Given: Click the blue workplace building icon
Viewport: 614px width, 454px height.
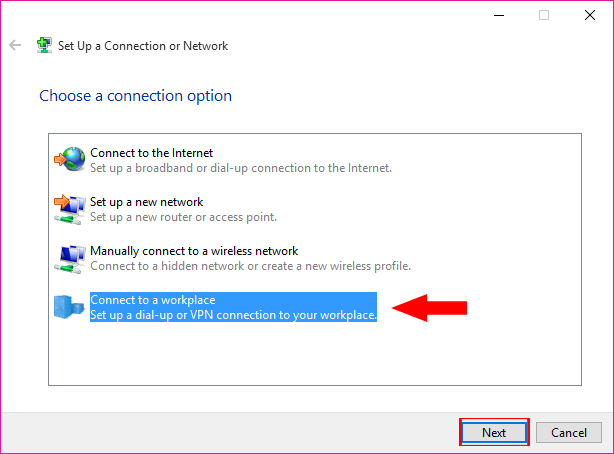Looking at the screenshot, I should (70, 307).
